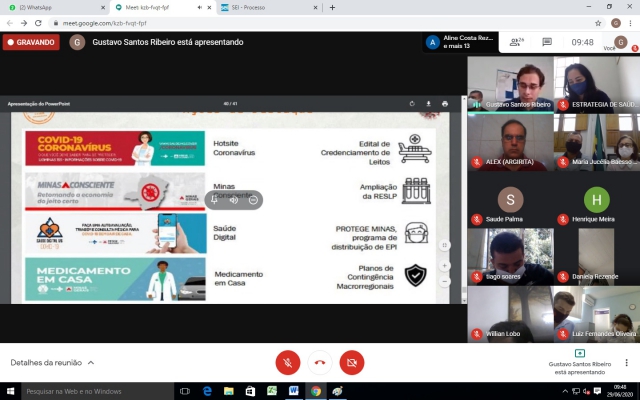Select the Meet kzb-fvqt-fpf tab
Image resolution: width=640 pixels, height=400 pixels.
163,7
